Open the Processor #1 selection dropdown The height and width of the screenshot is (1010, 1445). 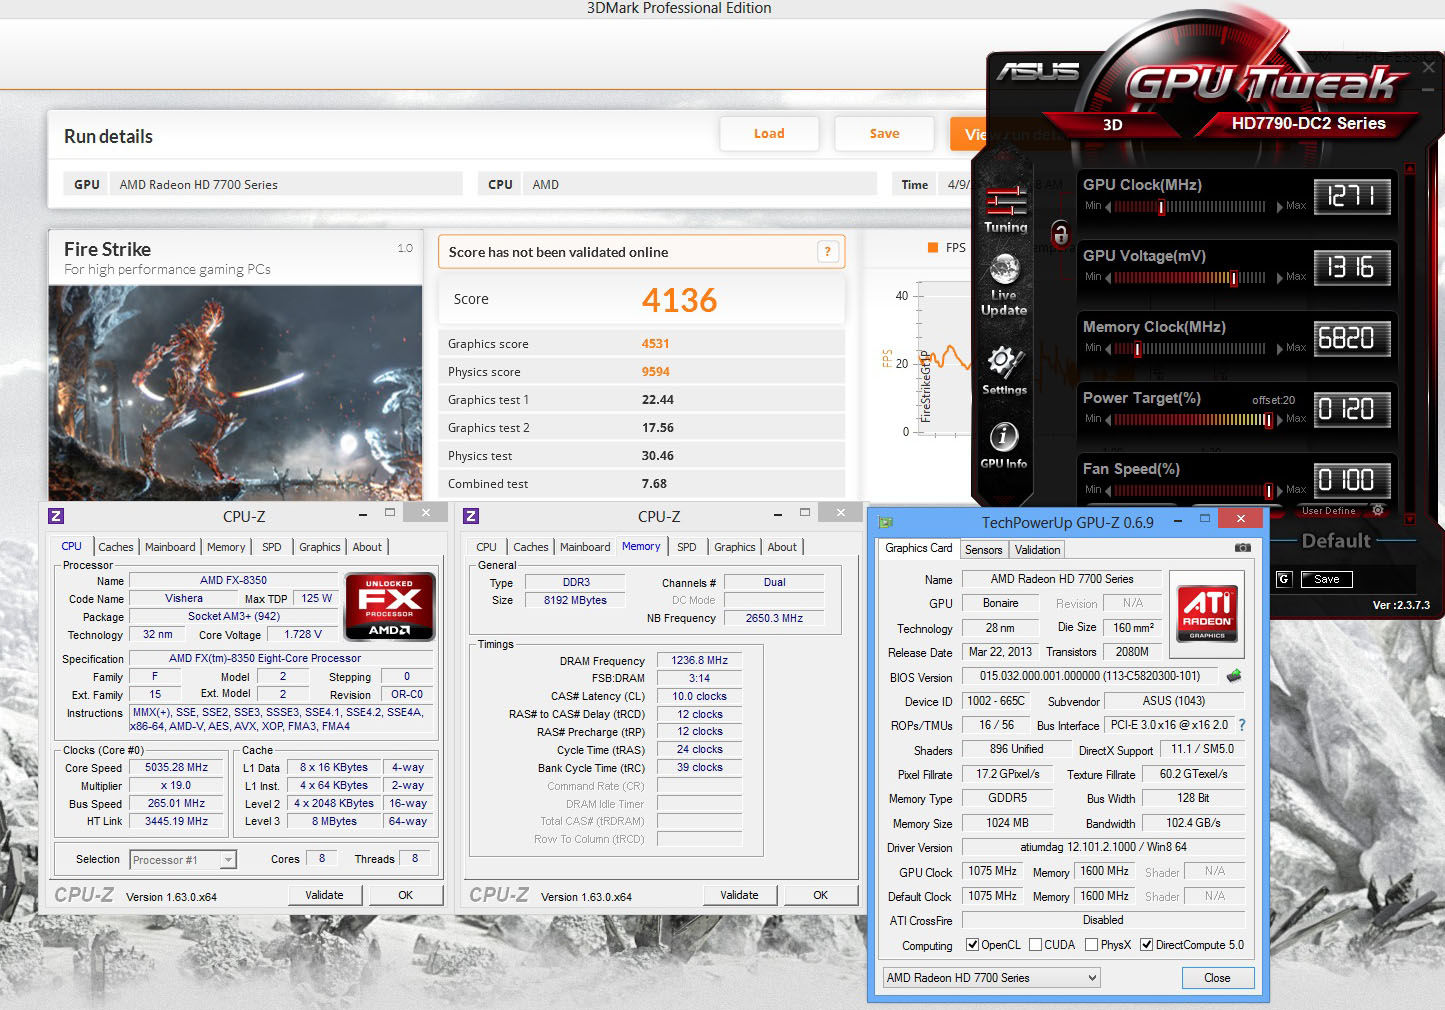[182, 860]
